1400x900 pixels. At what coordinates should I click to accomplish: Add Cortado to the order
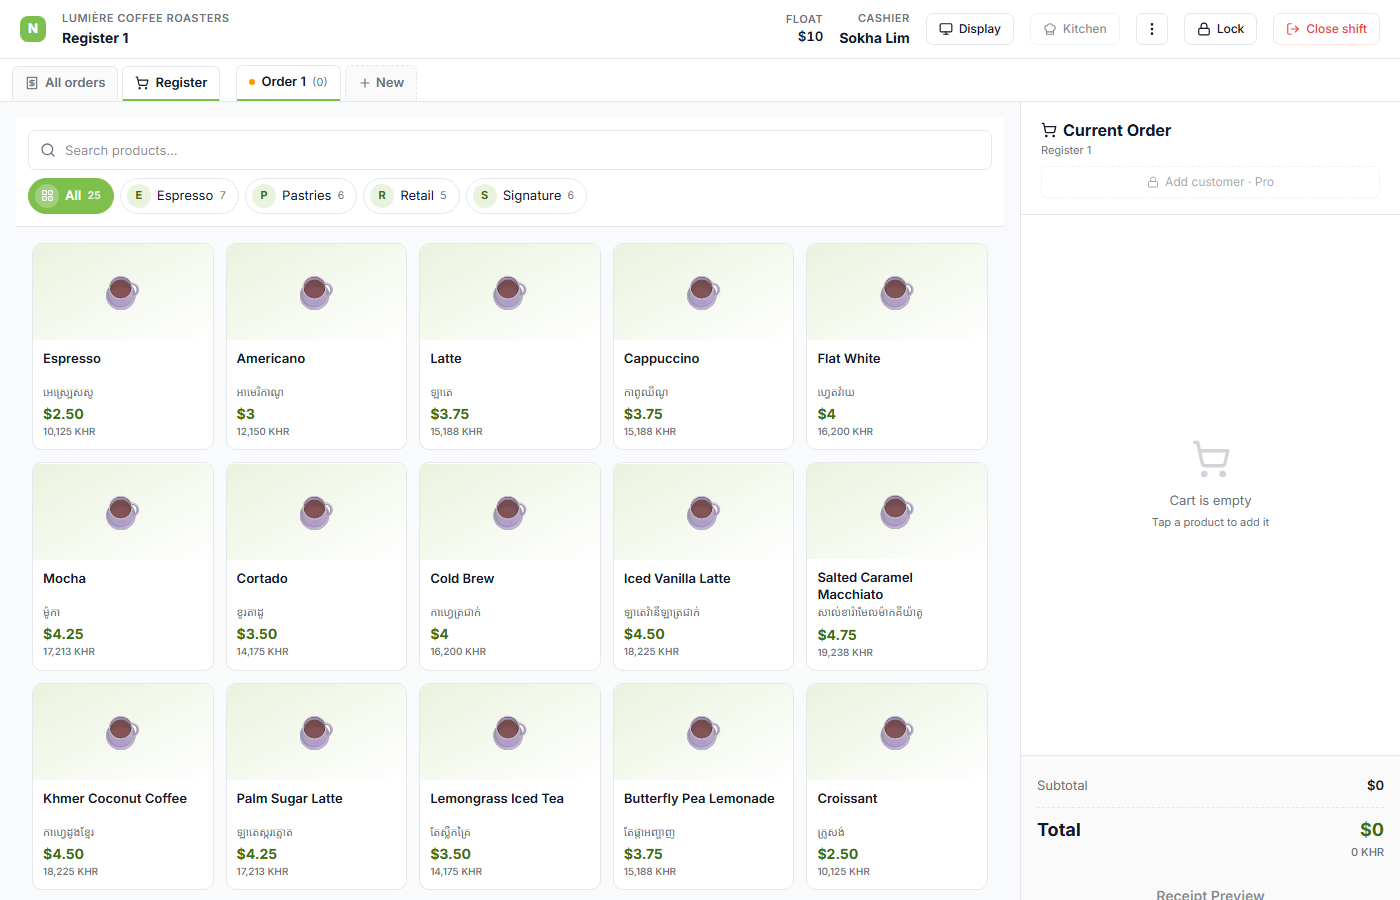pos(316,566)
